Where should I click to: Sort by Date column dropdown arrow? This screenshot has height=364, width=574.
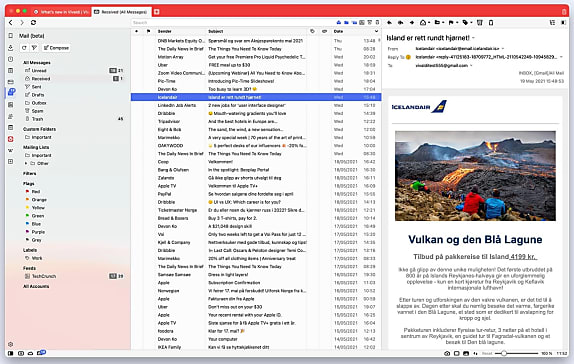pos(376,31)
